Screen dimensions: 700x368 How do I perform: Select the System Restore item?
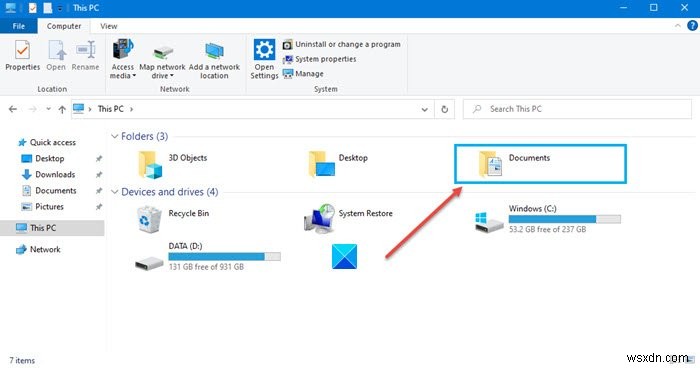tap(348, 219)
